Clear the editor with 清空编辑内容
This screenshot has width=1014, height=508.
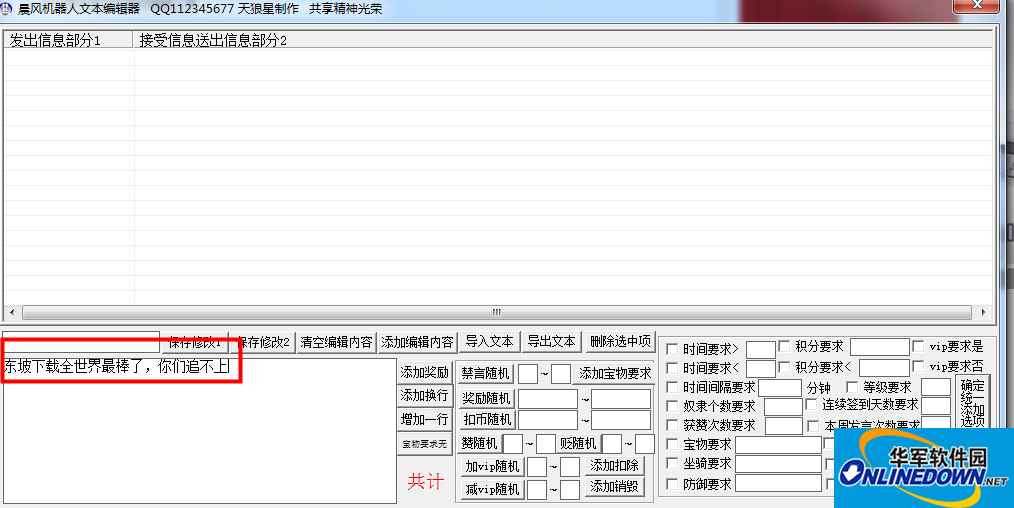pyautogui.click(x=336, y=342)
